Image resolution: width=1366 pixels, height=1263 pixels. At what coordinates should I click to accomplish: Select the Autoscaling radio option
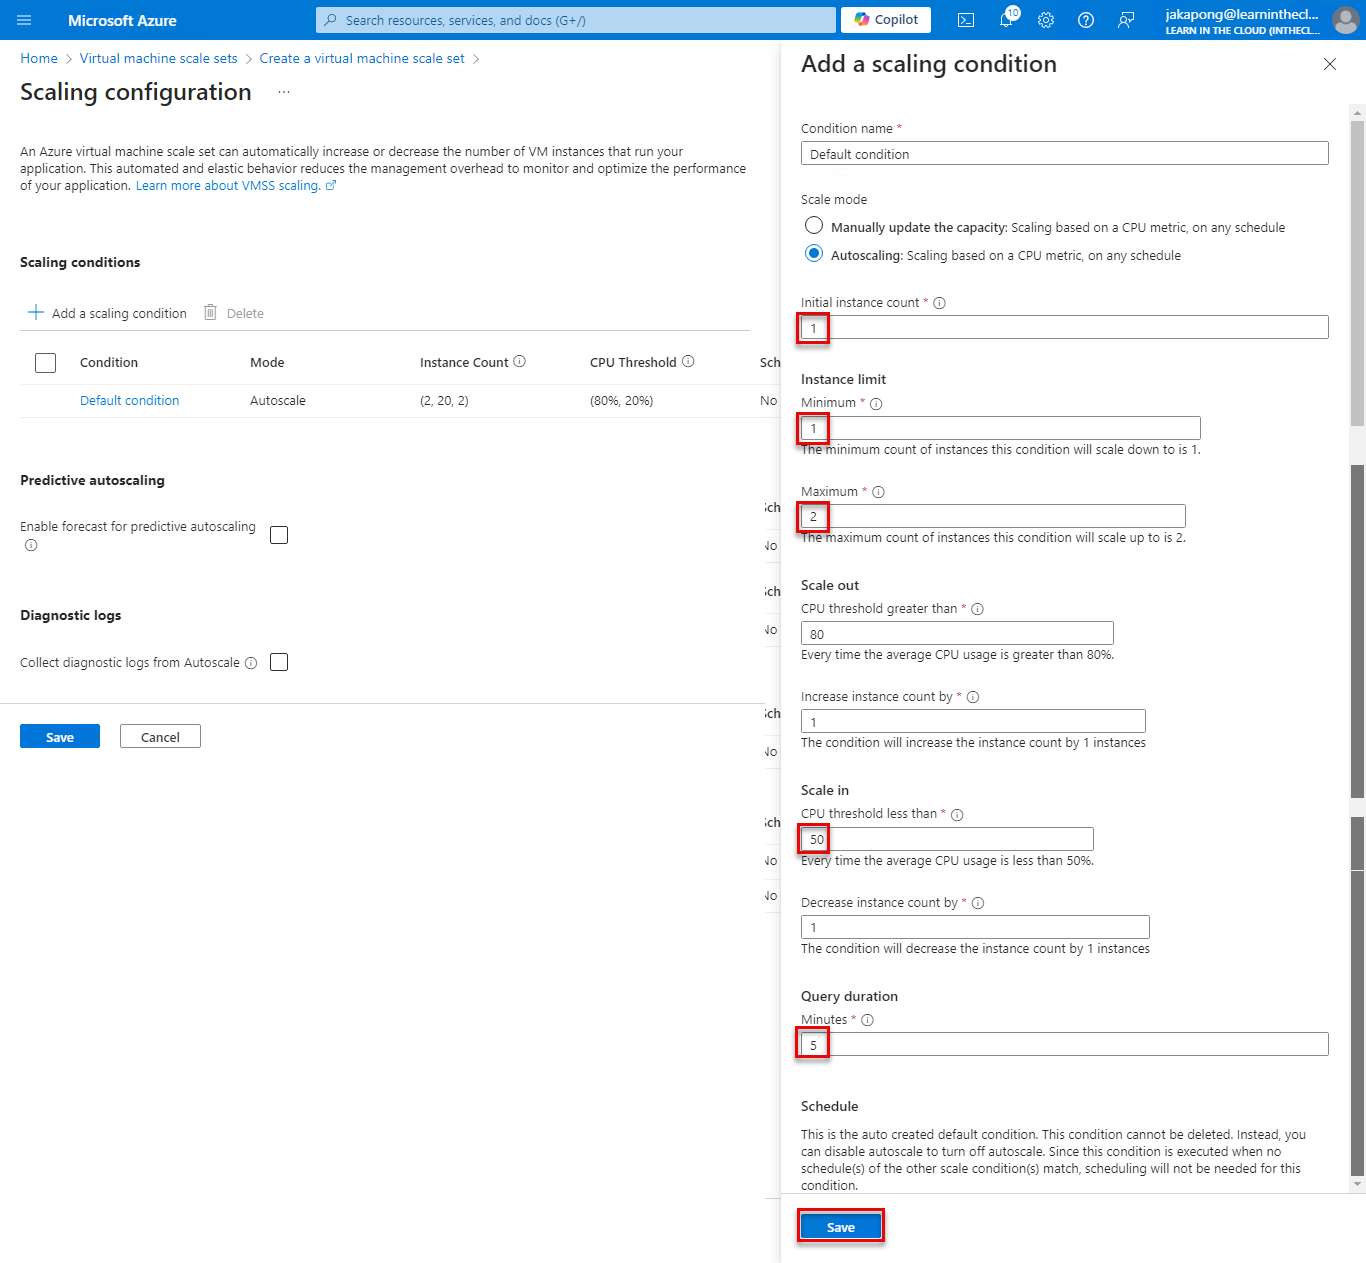[814, 254]
